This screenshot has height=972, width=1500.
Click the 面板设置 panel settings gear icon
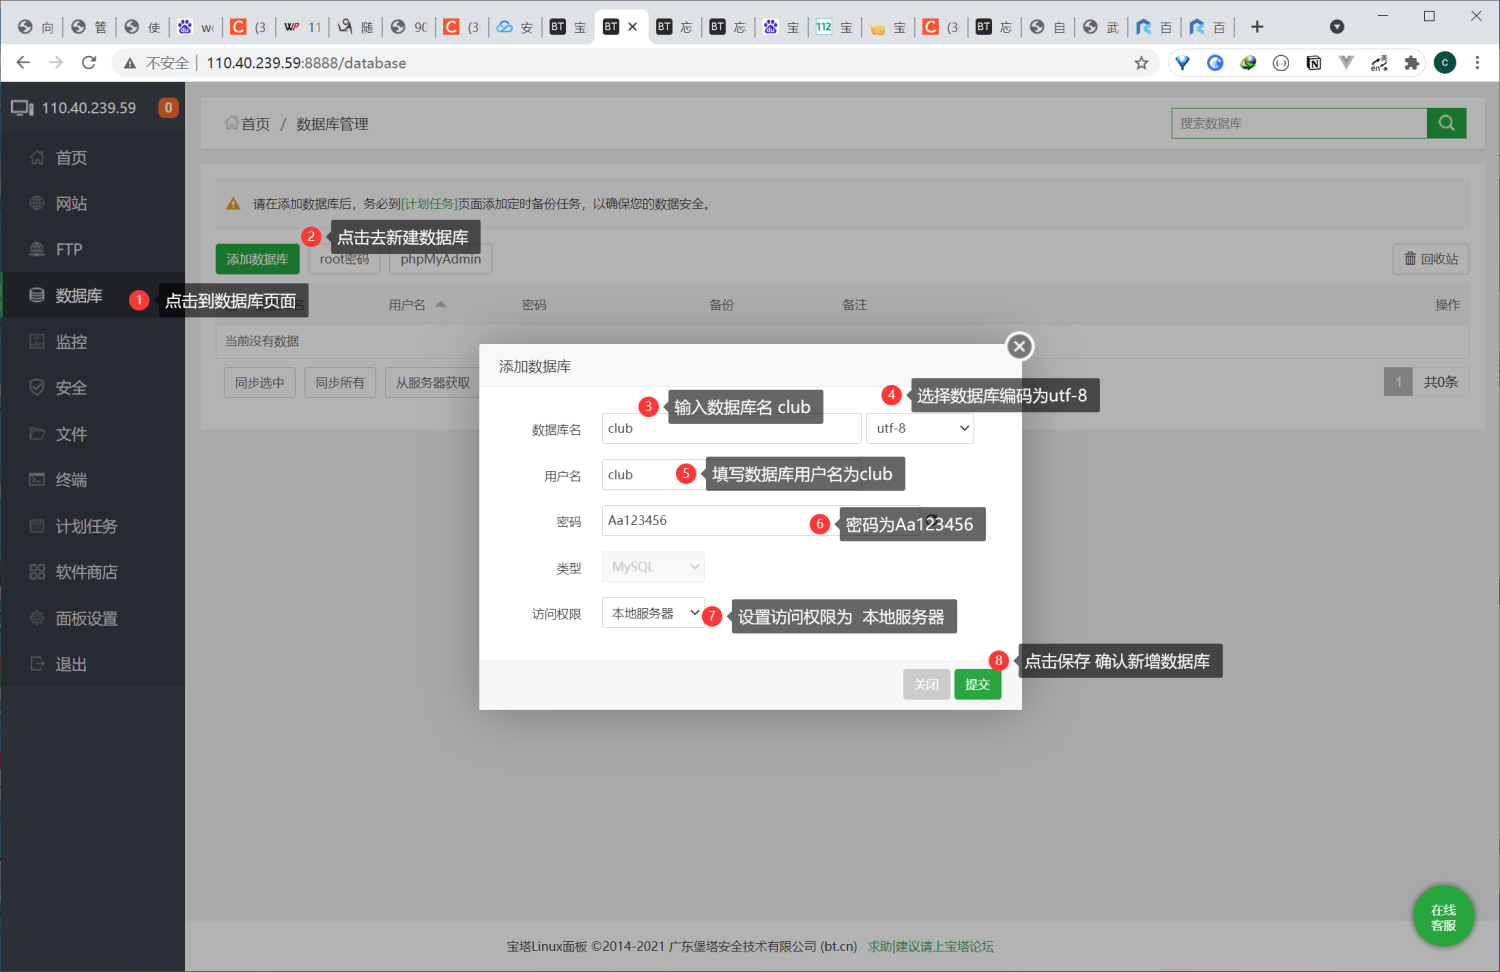tap(37, 618)
